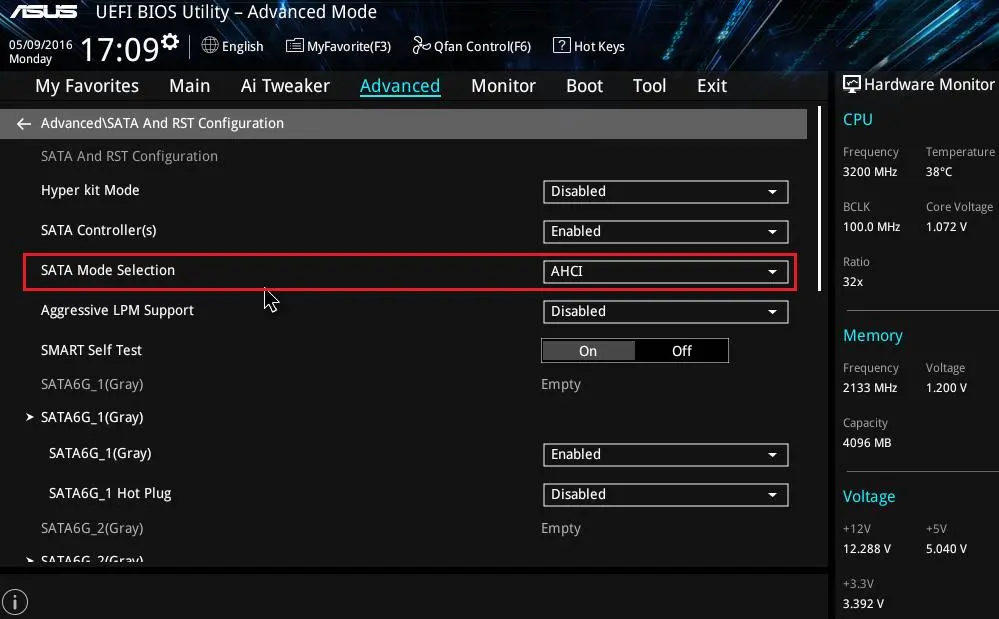999x619 pixels.
Task: Open the My Favorites tab
Action: [87, 86]
